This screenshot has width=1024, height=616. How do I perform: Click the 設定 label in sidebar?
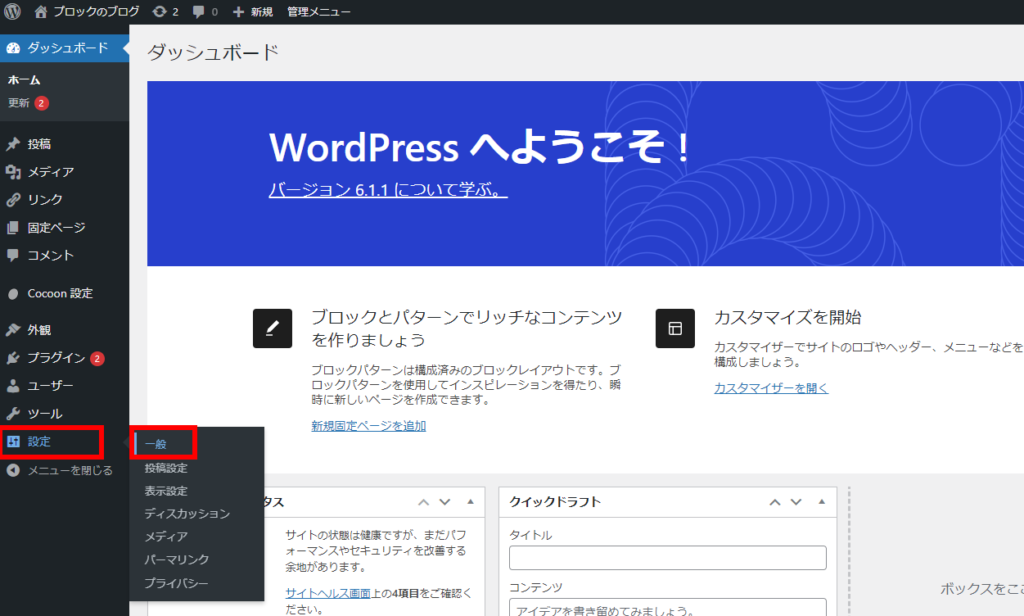[x=39, y=442]
